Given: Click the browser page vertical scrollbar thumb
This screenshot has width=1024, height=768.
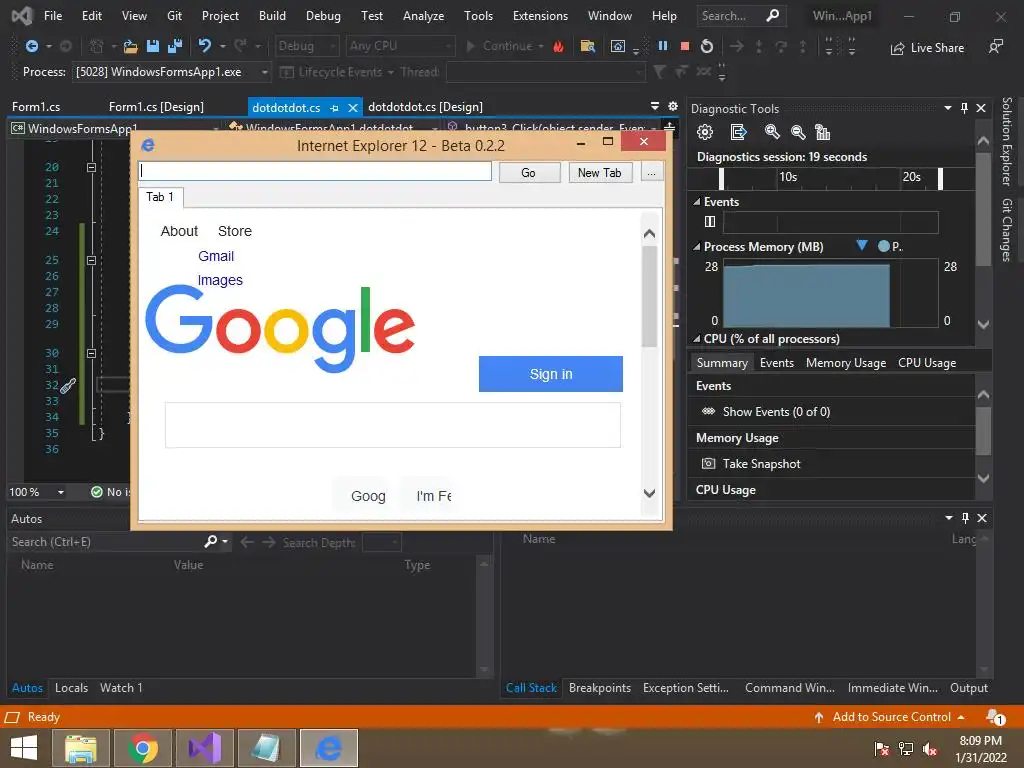Looking at the screenshot, I should click(649, 296).
